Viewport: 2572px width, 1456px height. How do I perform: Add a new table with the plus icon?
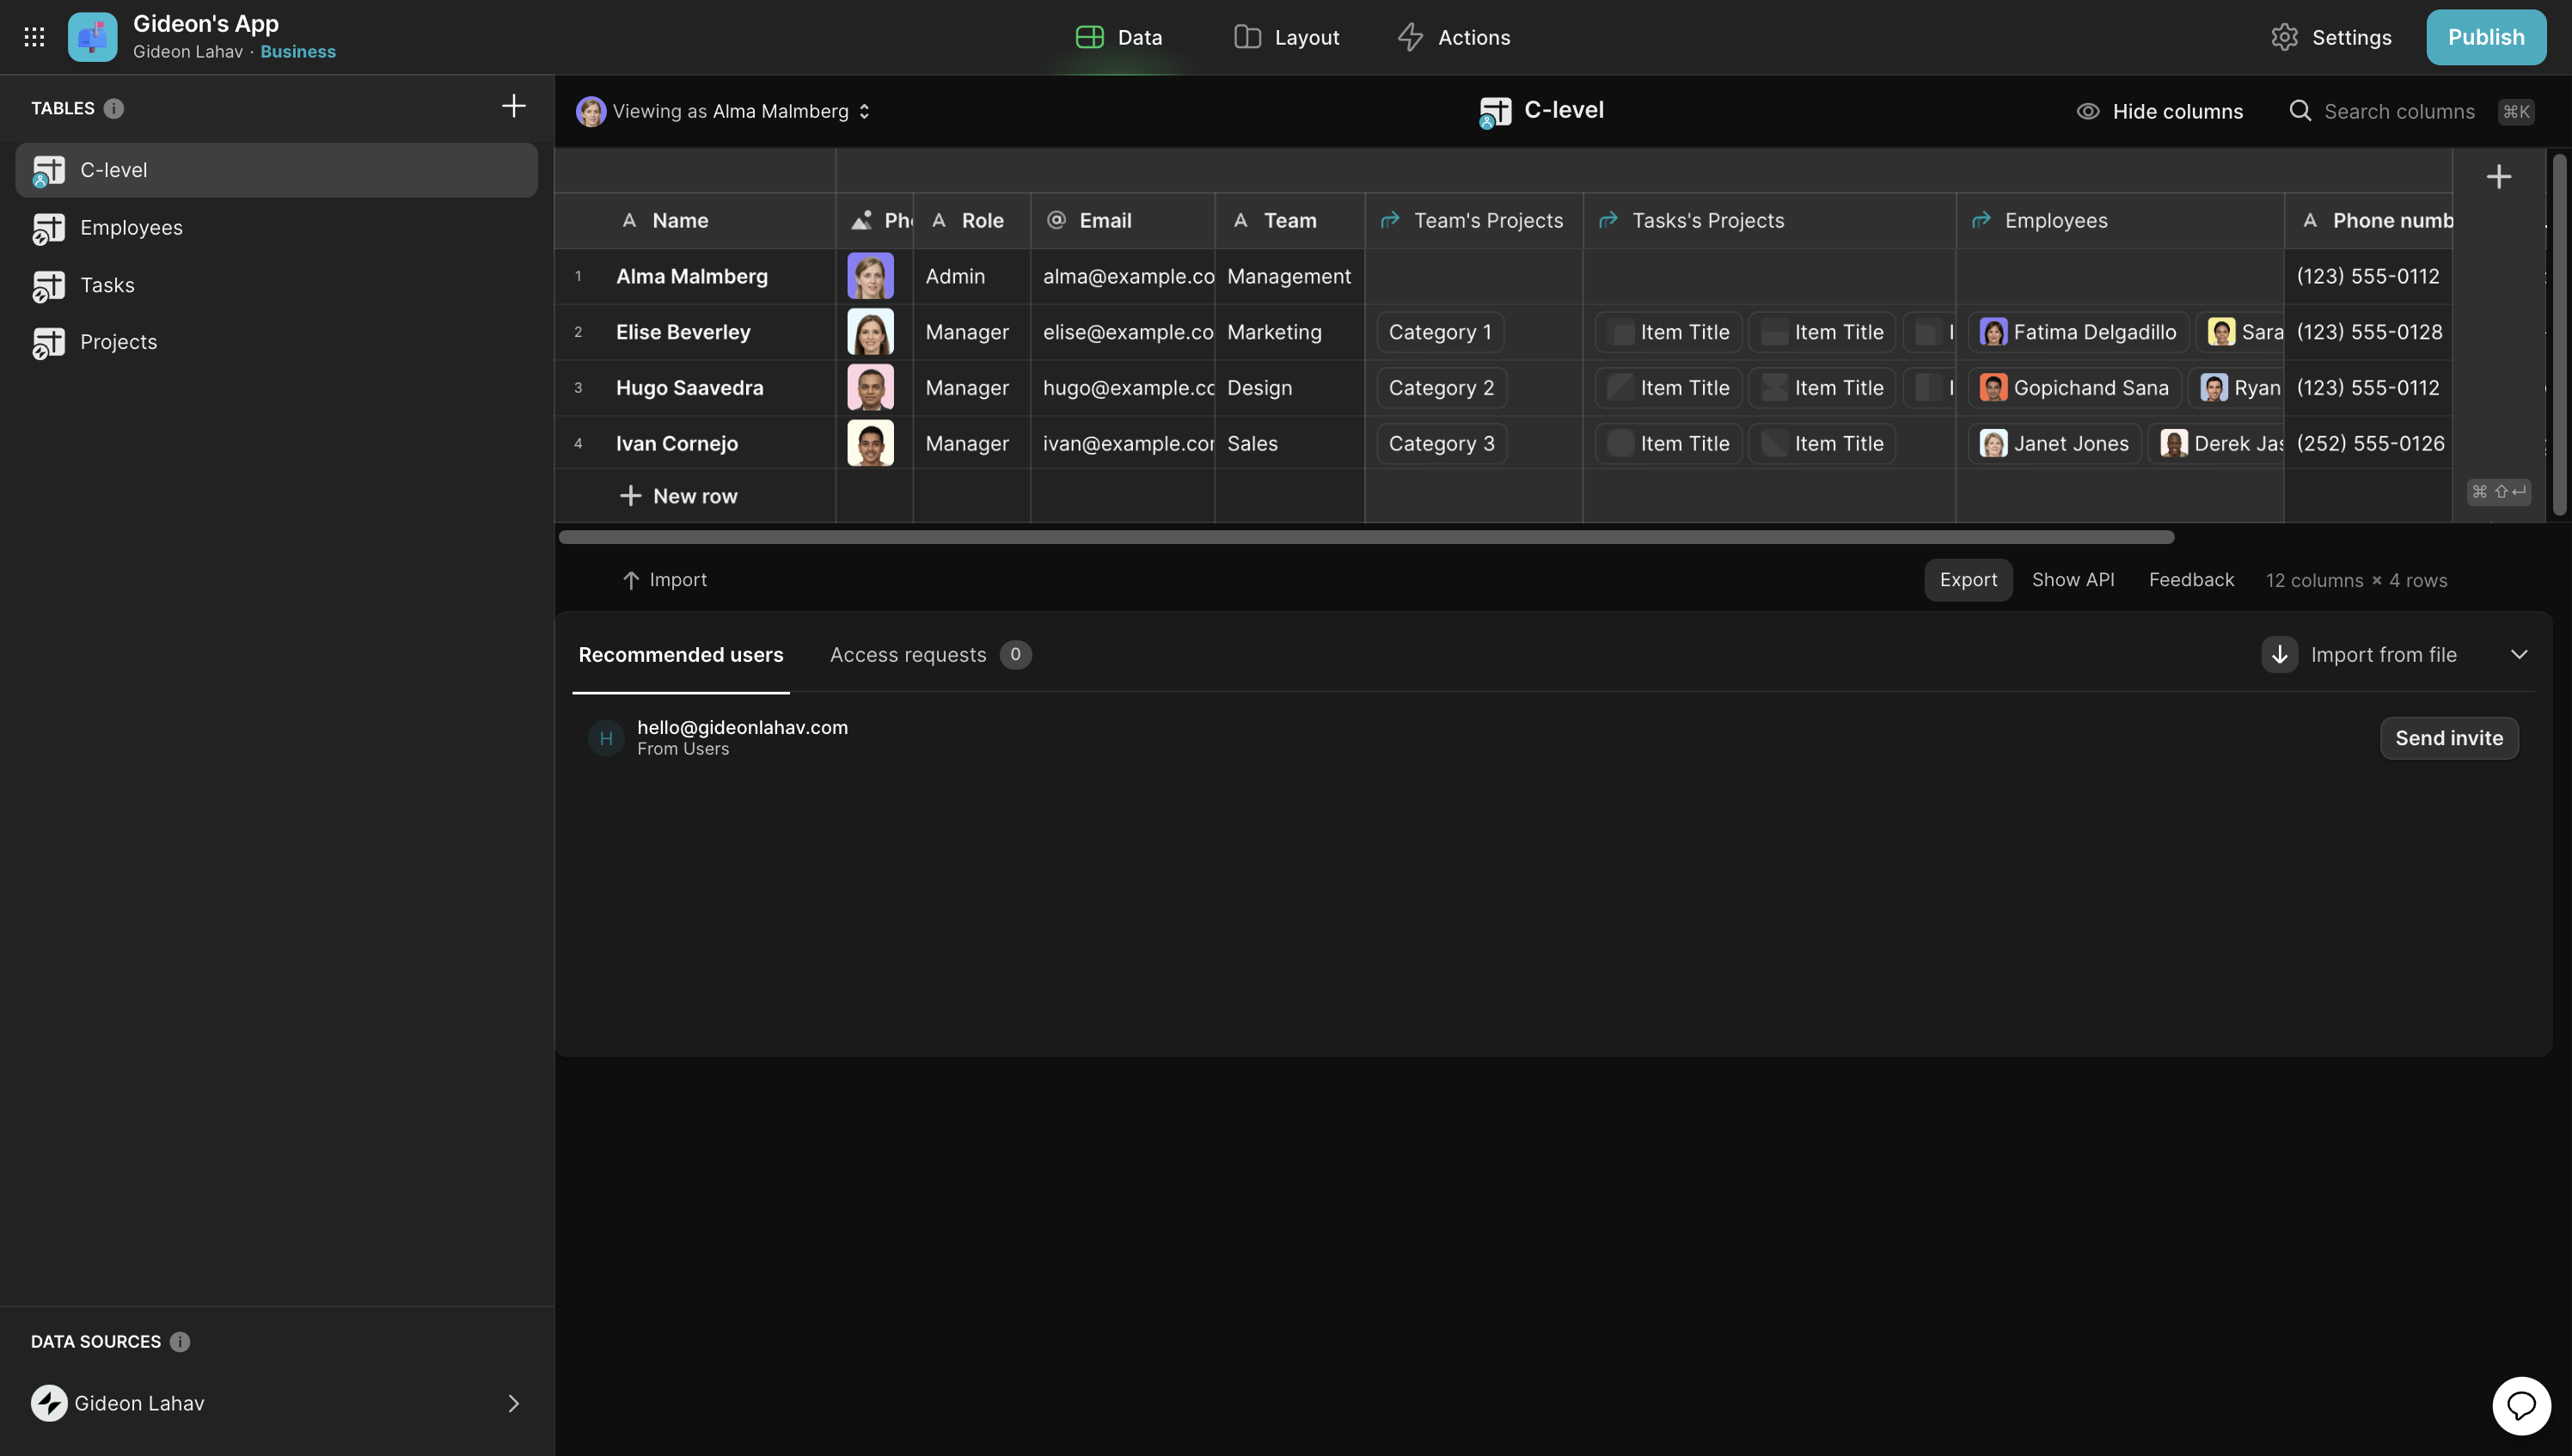click(513, 106)
